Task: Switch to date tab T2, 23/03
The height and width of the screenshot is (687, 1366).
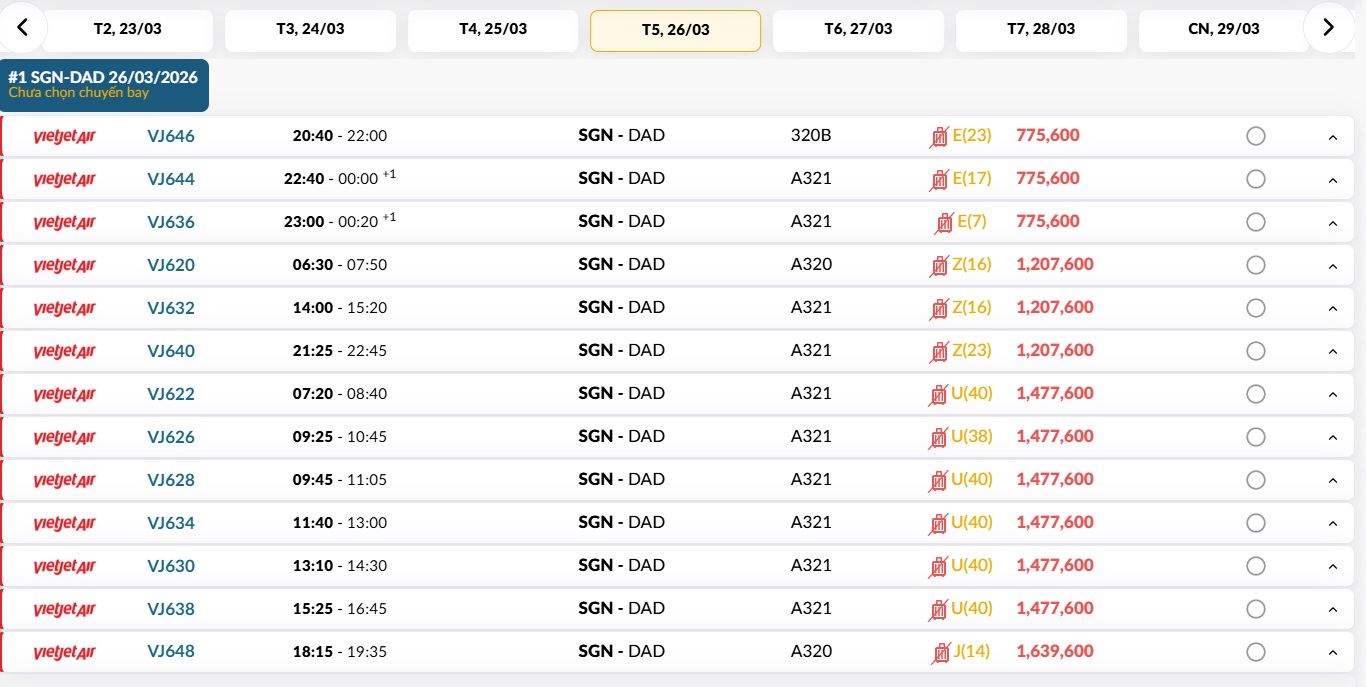Action: (127, 30)
